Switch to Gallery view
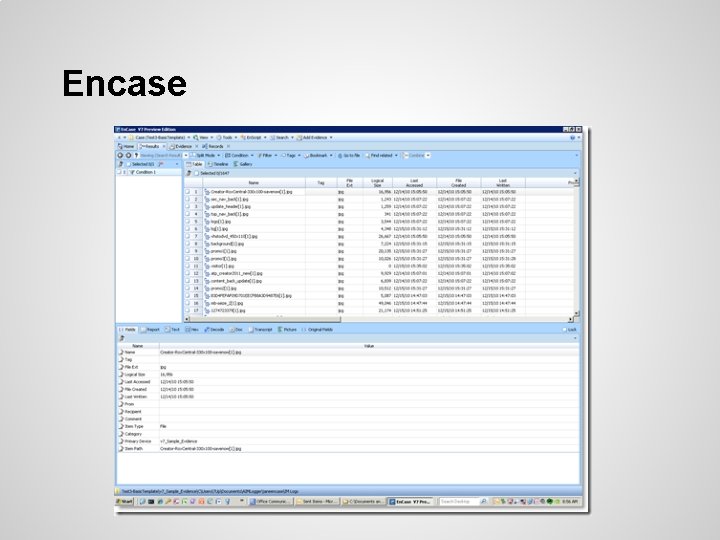 pyautogui.click(x=243, y=164)
